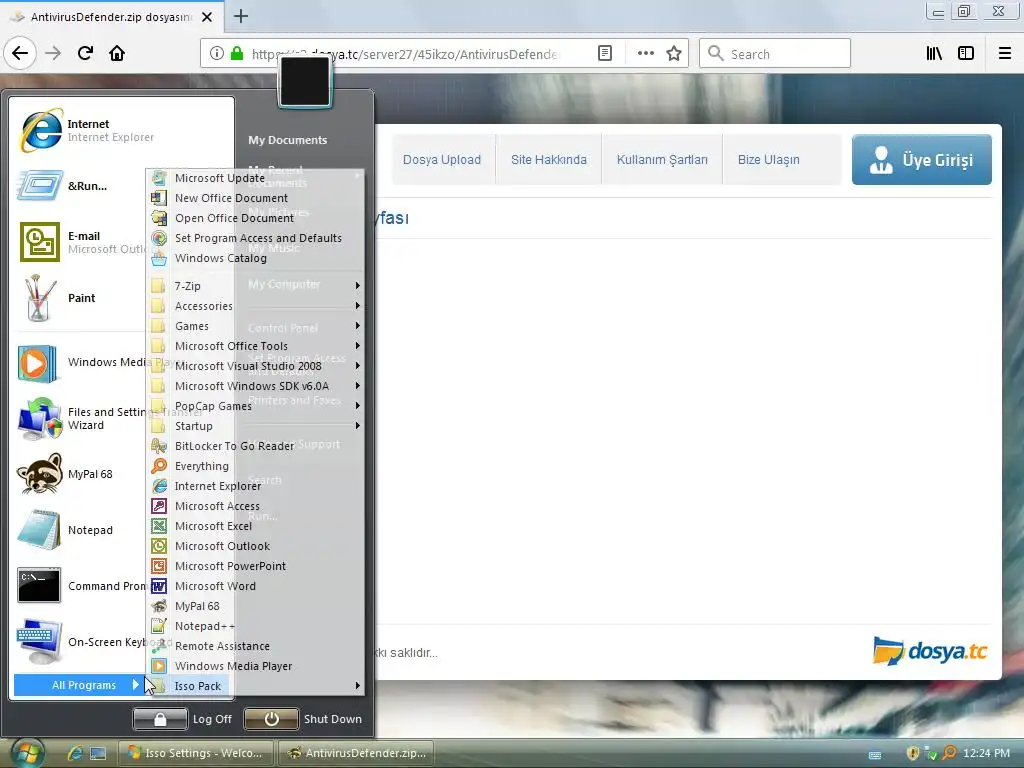Bookmark this page with star
The width and height of the screenshot is (1024, 768).
(x=674, y=54)
